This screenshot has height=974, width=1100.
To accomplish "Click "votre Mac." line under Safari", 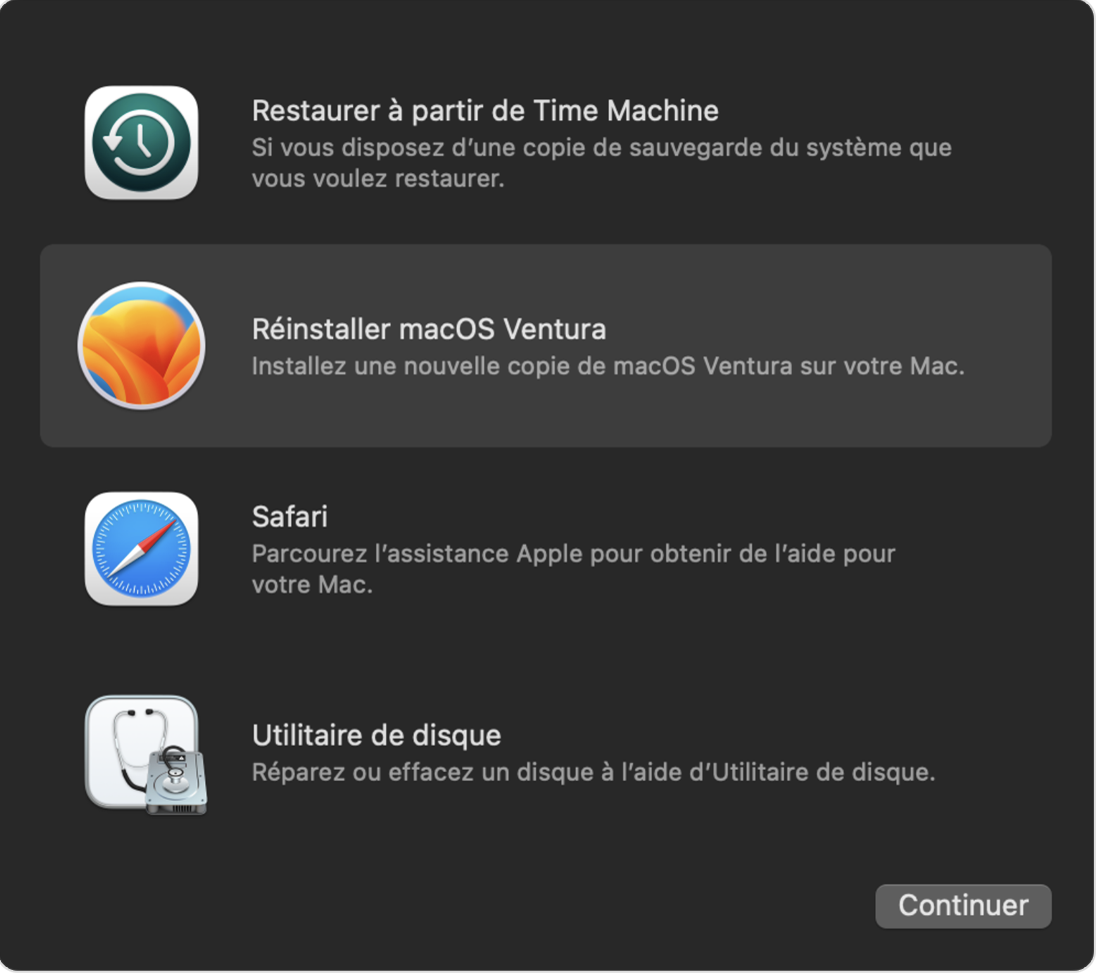I will [312, 585].
